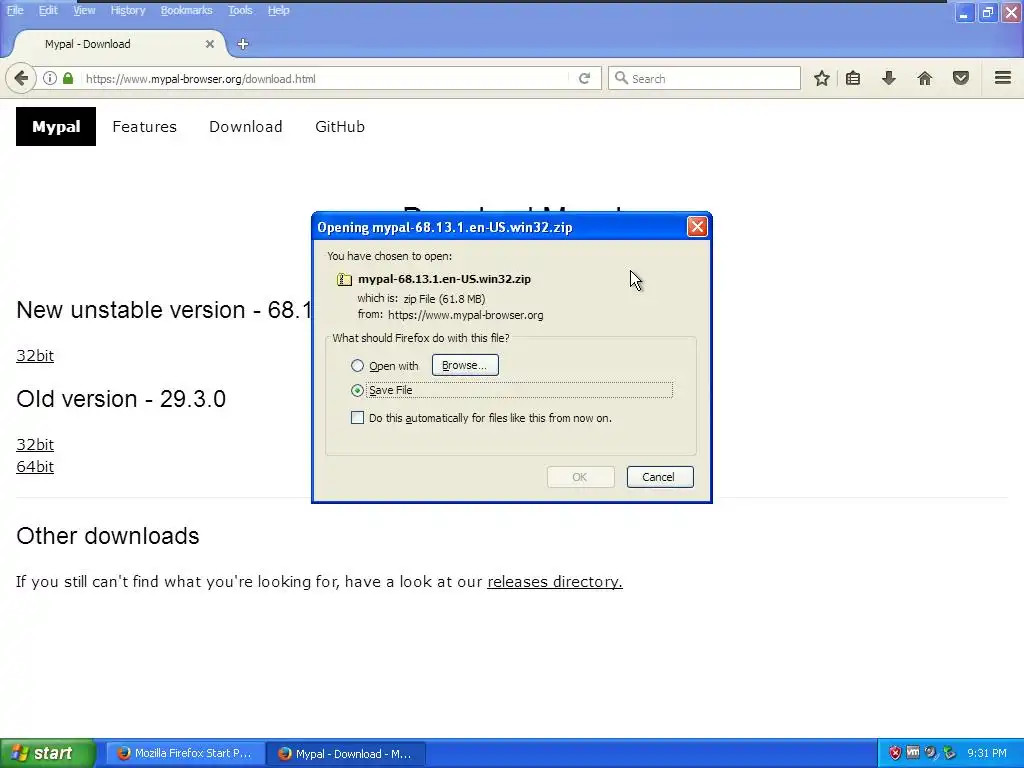The width and height of the screenshot is (1024, 768).
Task: View connection security via green padlock icon
Action: pos(68,78)
